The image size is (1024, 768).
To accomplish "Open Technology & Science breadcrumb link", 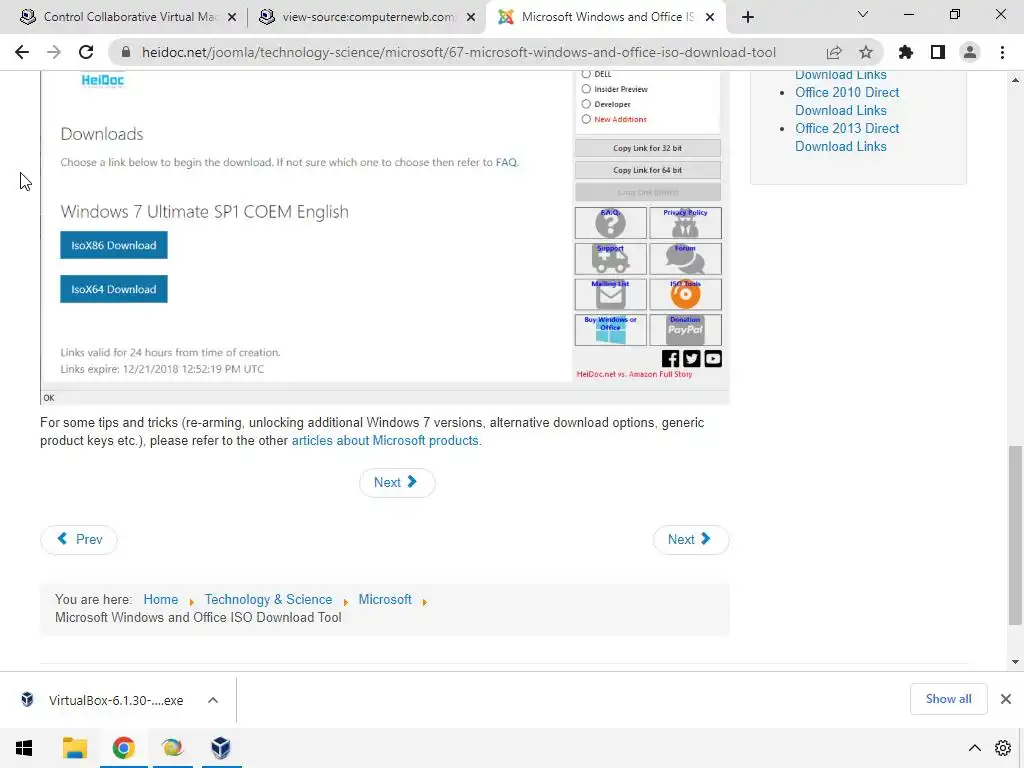I will pos(268,600).
